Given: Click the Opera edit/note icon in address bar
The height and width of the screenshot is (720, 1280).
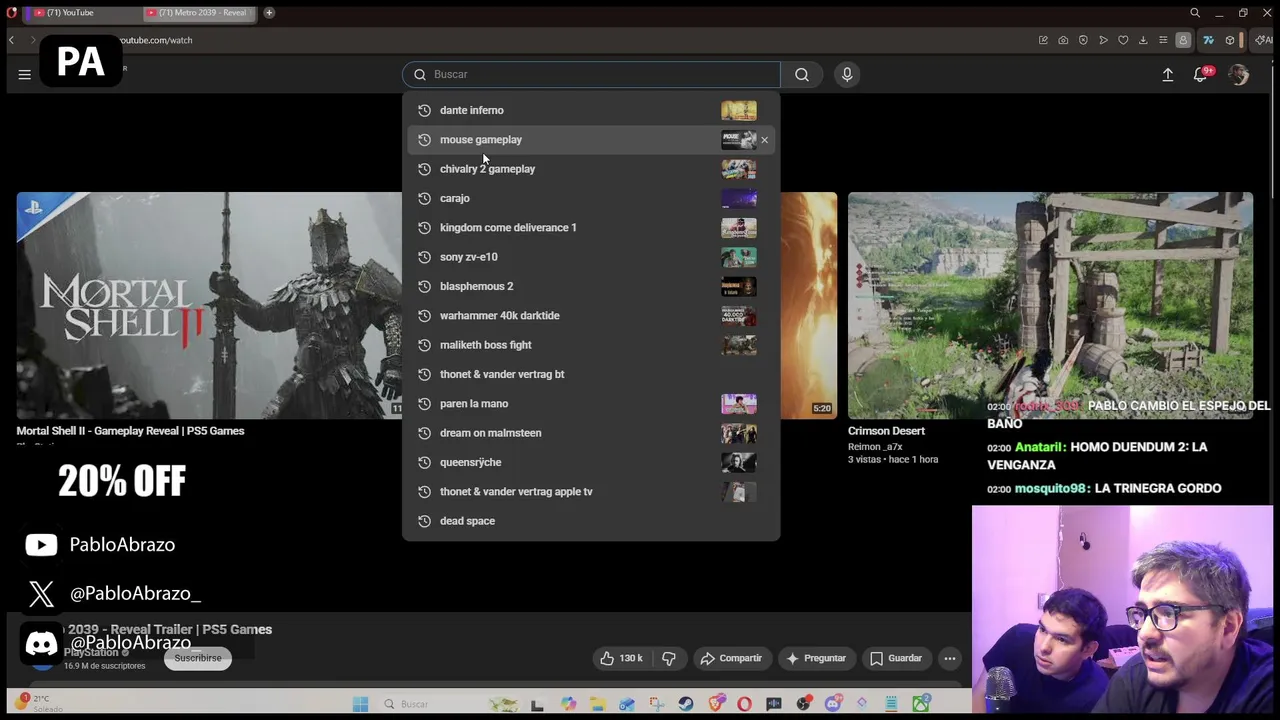Looking at the screenshot, I should [x=1043, y=40].
